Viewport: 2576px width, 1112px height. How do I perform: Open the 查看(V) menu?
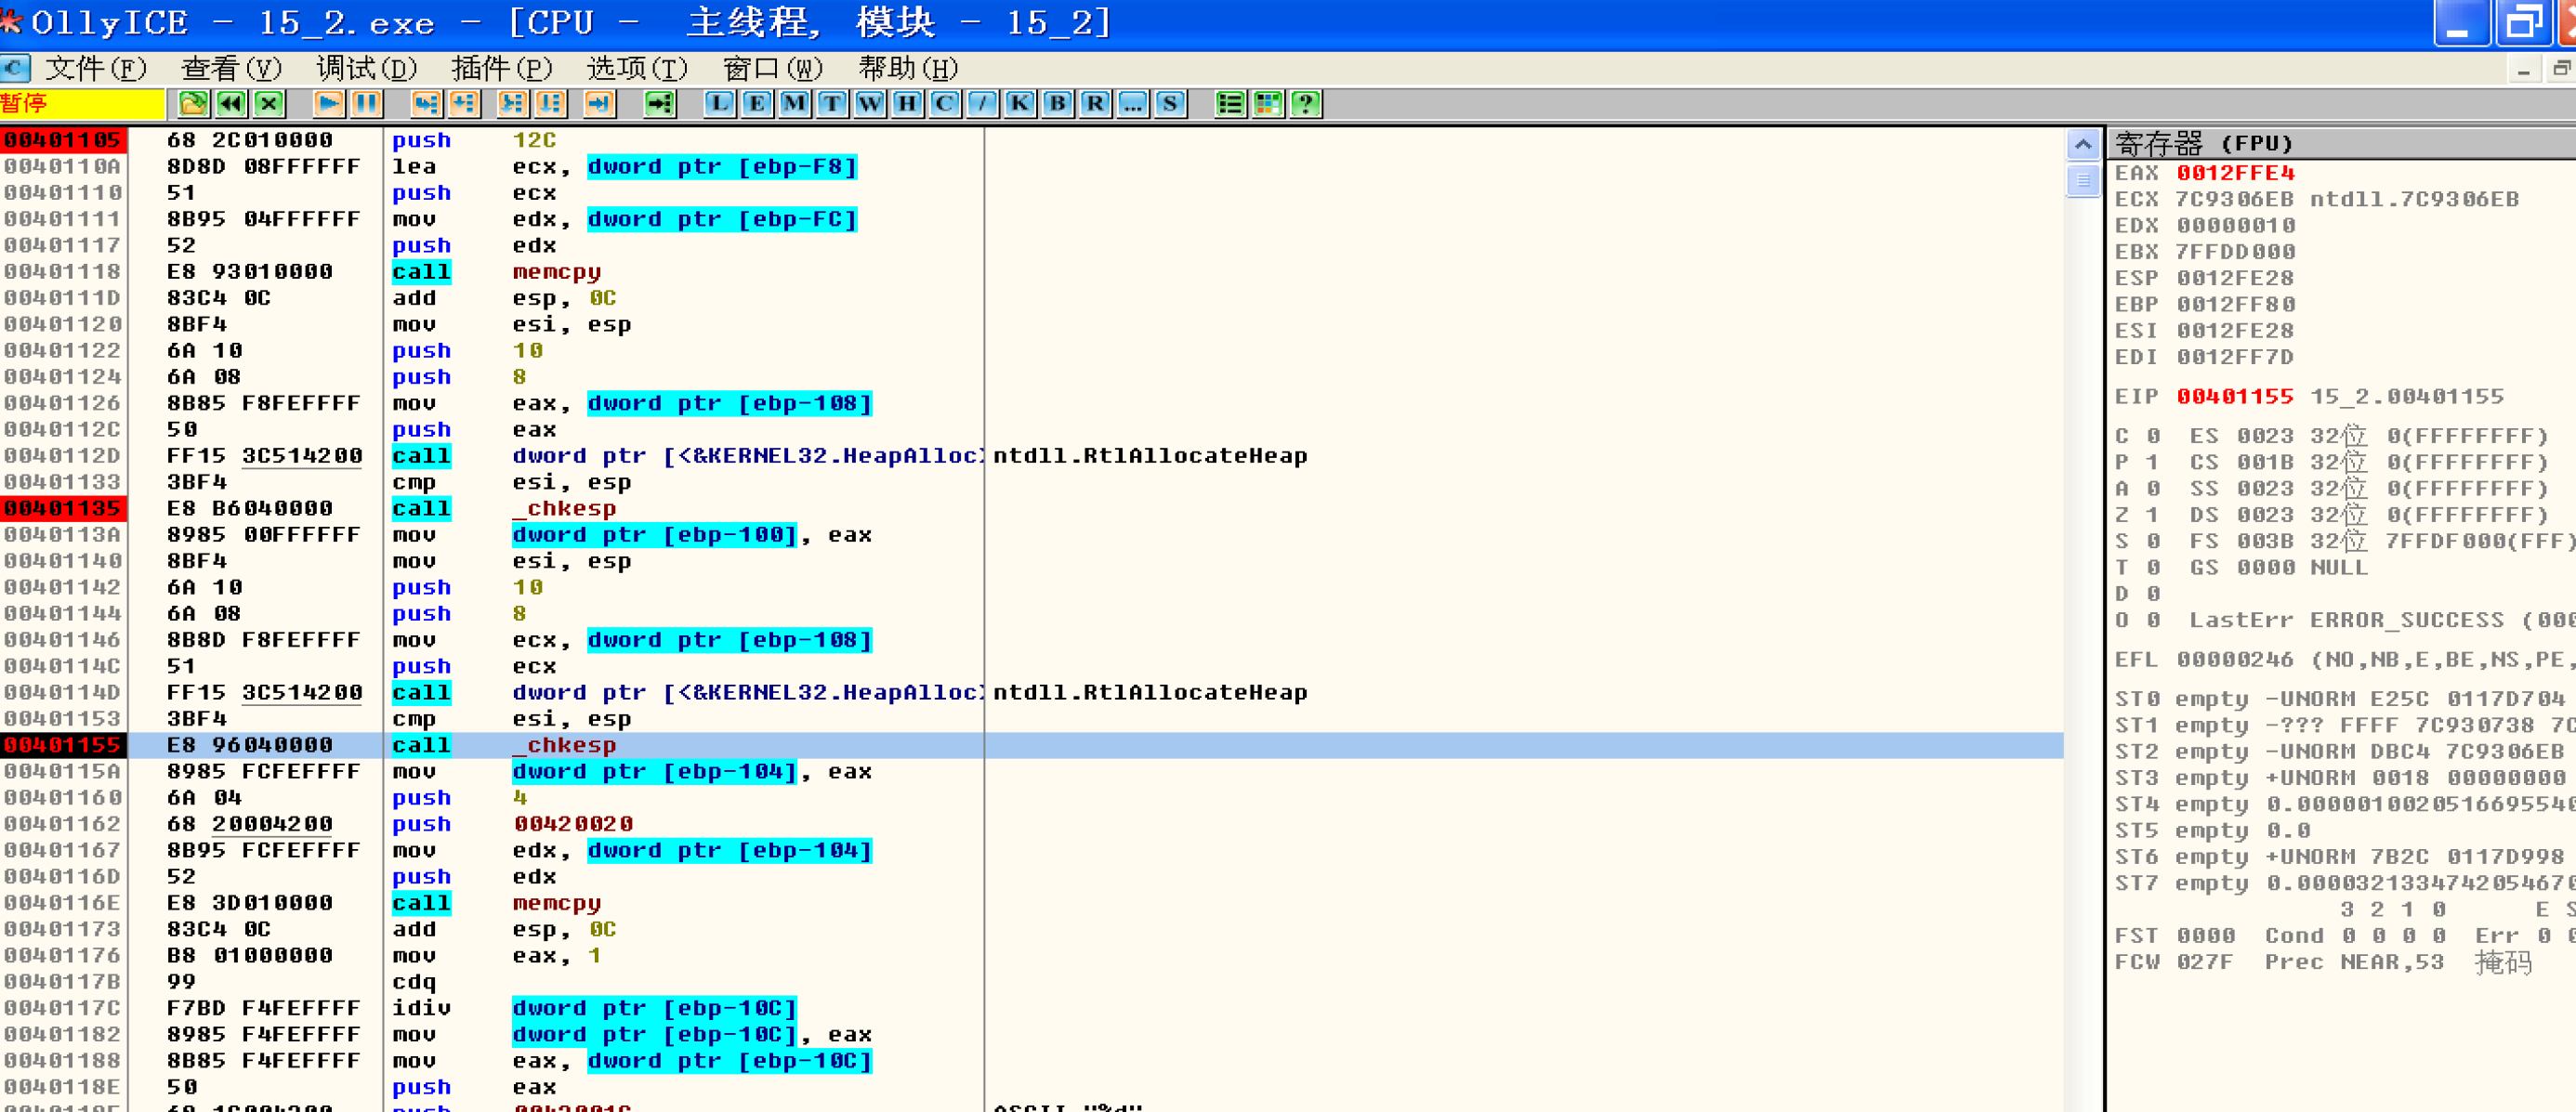[x=231, y=68]
